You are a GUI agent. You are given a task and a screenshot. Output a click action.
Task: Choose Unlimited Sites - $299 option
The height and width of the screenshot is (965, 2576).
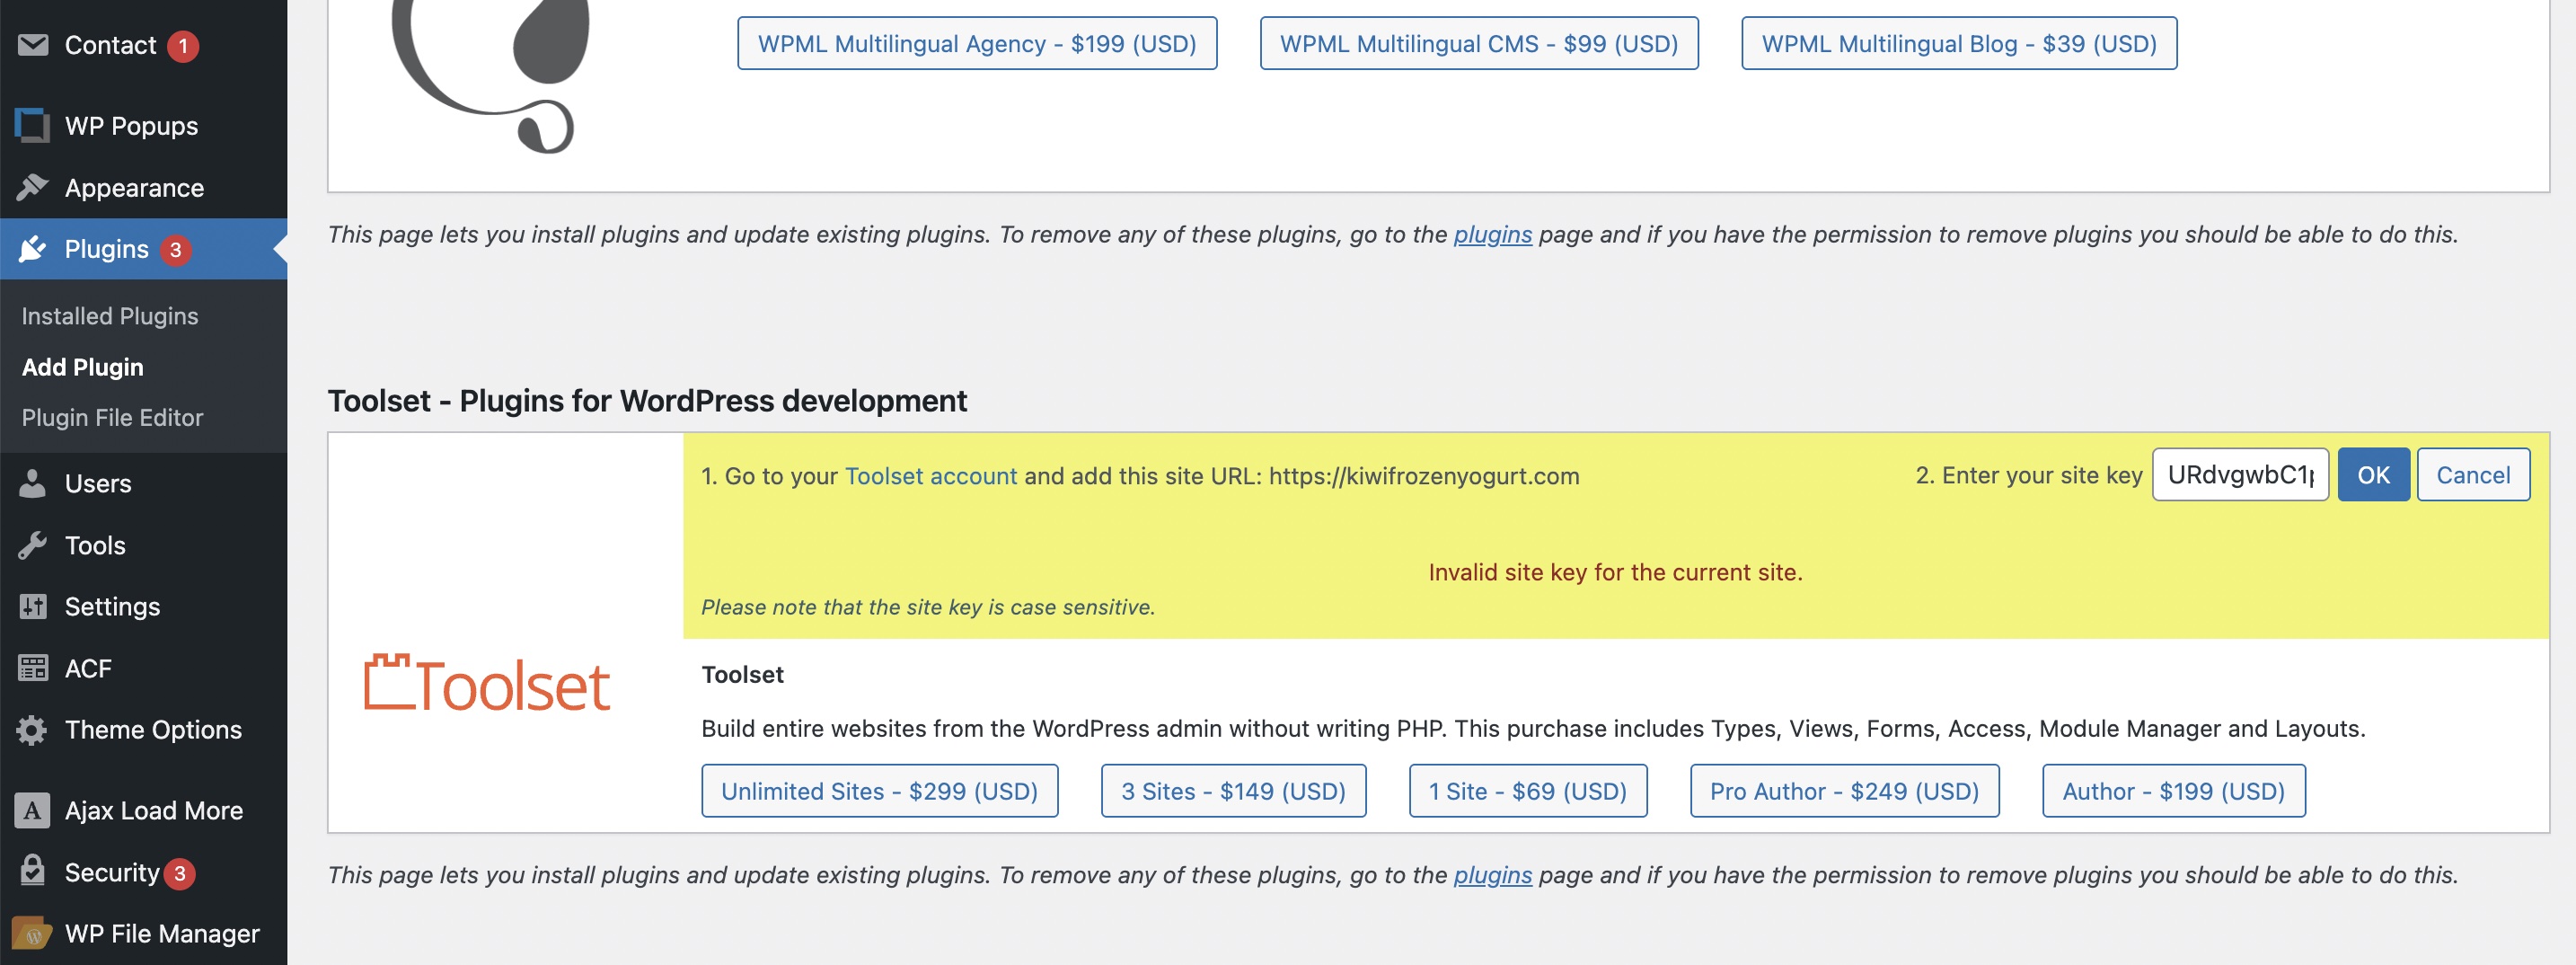pyautogui.click(x=879, y=791)
